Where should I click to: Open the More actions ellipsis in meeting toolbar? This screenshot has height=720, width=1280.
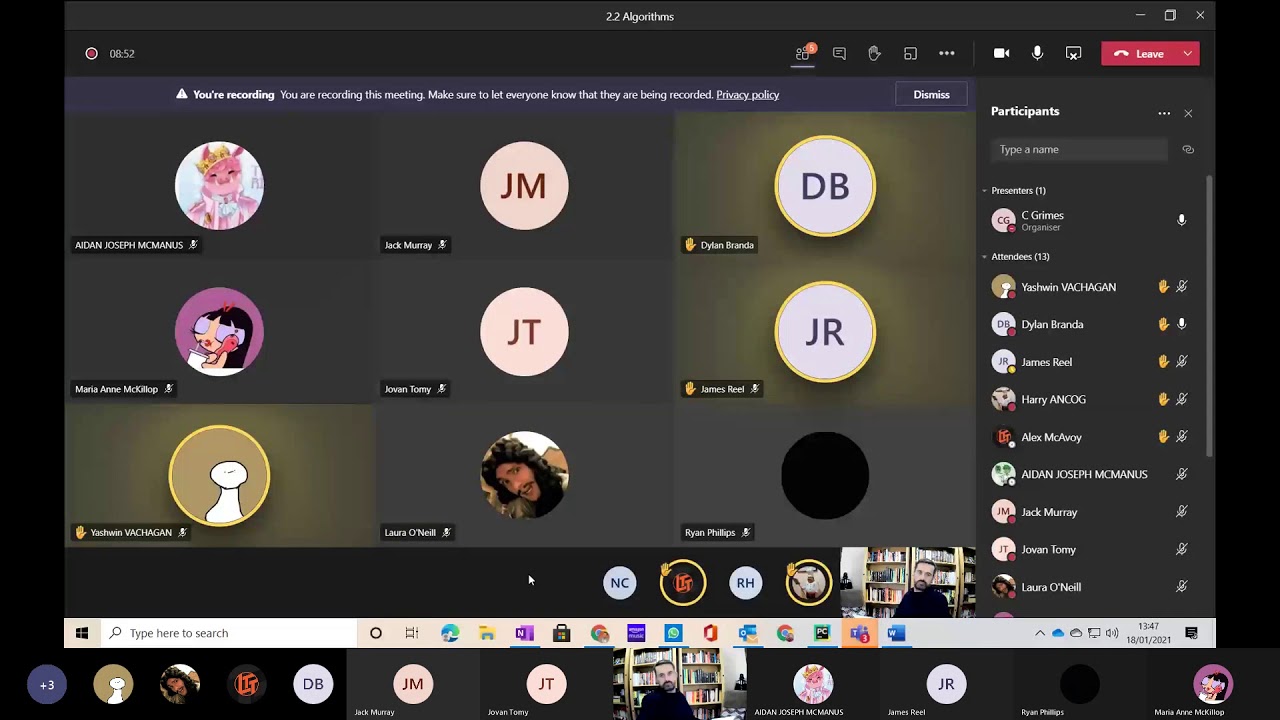click(946, 54)
